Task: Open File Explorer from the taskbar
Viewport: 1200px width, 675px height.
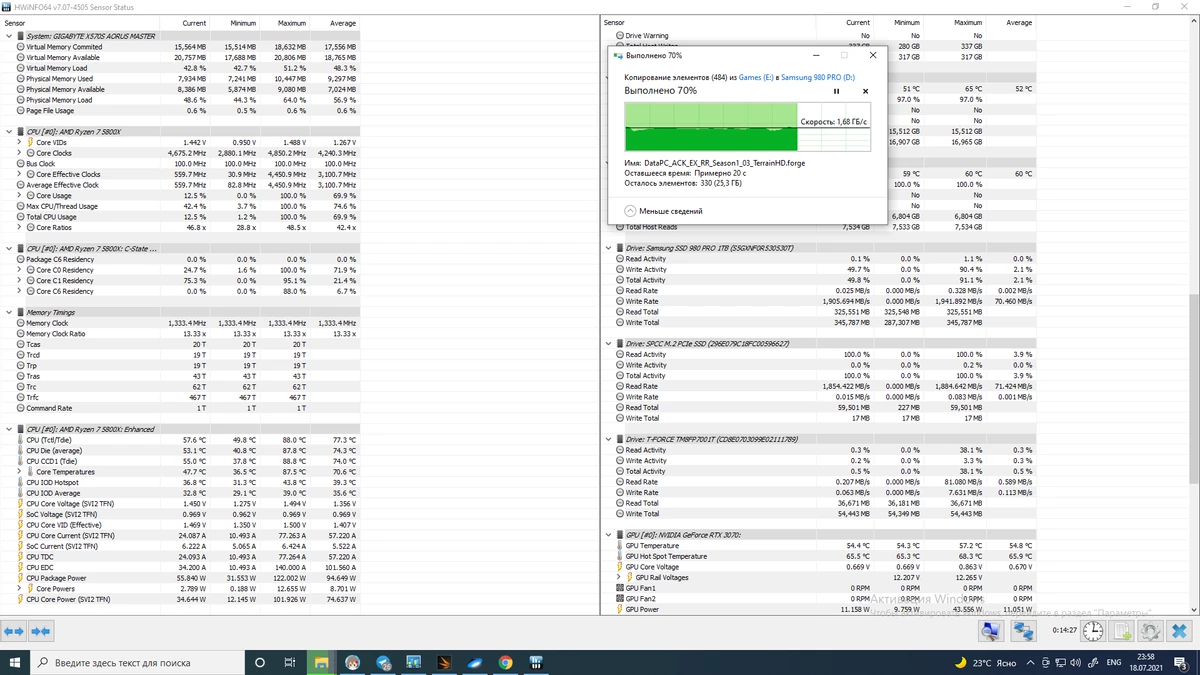Action: coord(321,662)
